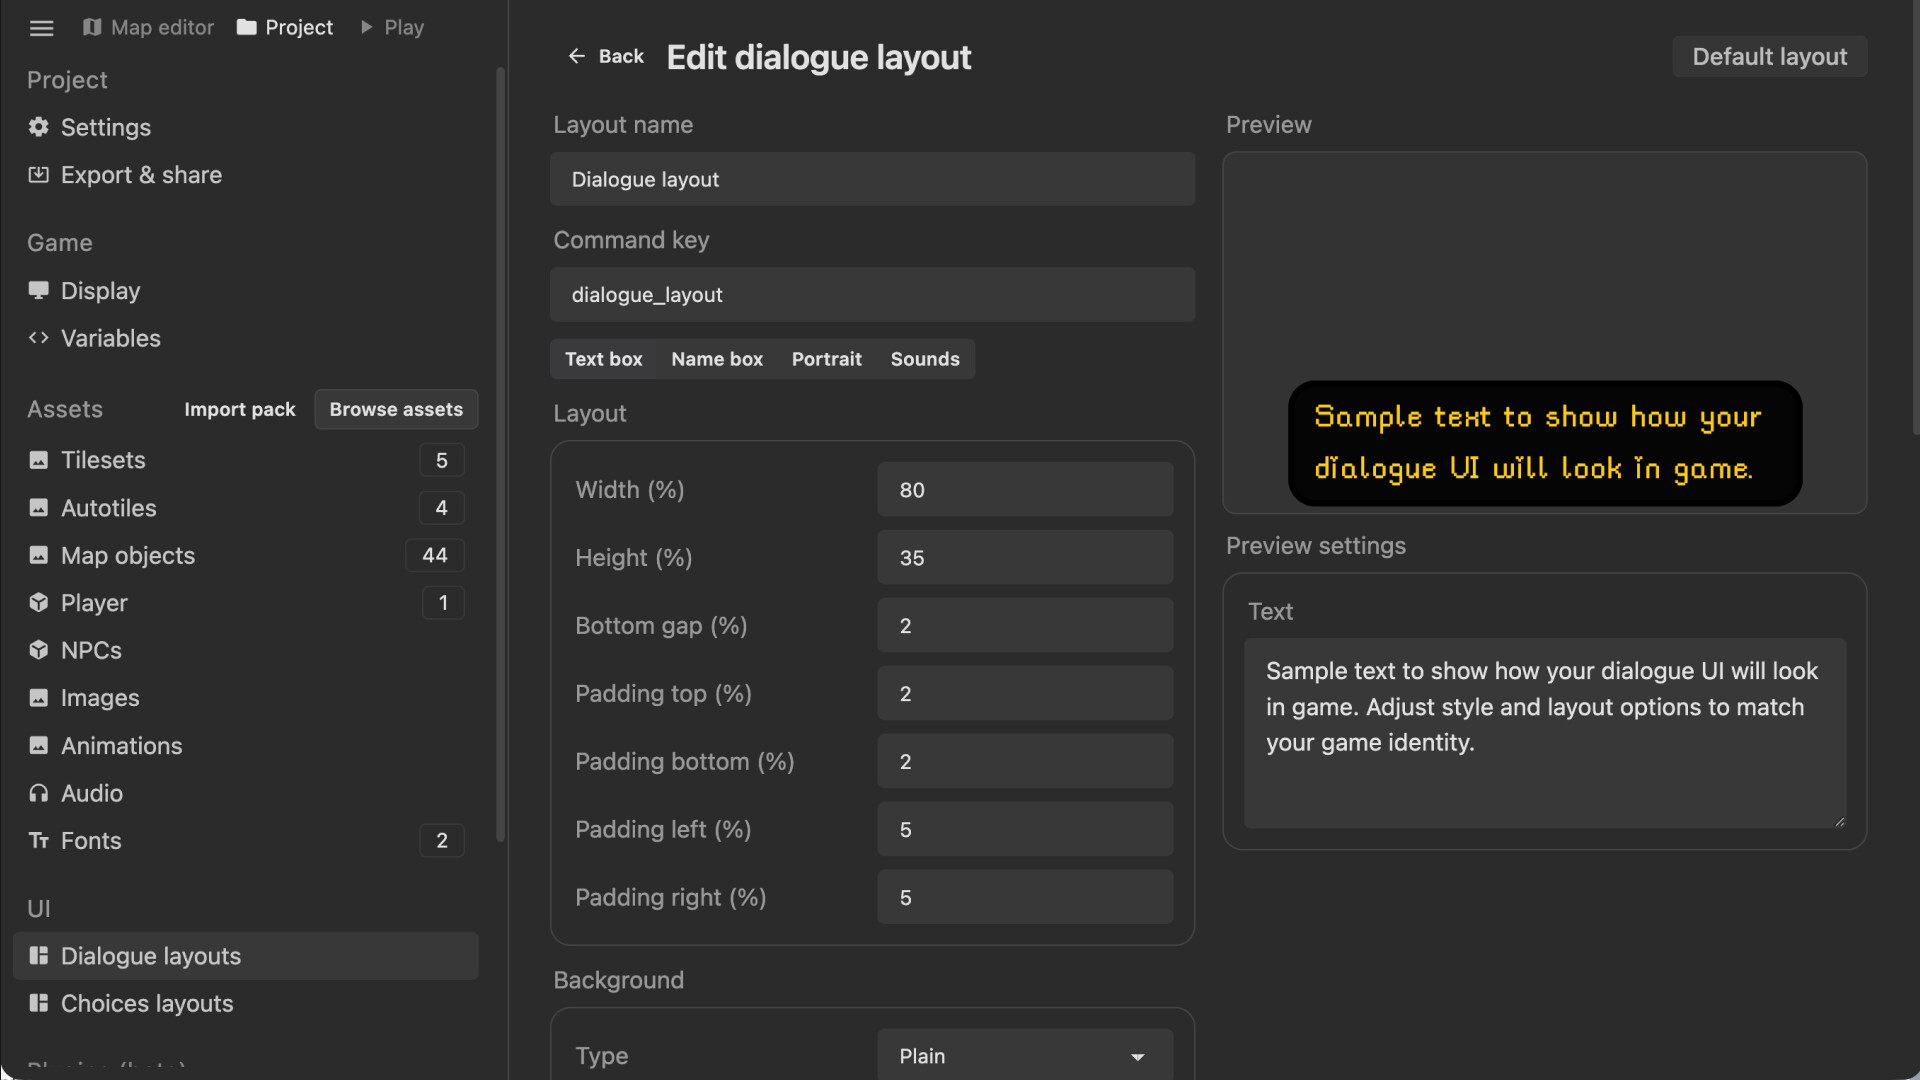1920x1080 pixels.
Task: Click the sidebar vertical scrollbar
Action: (x=500, y=455)
